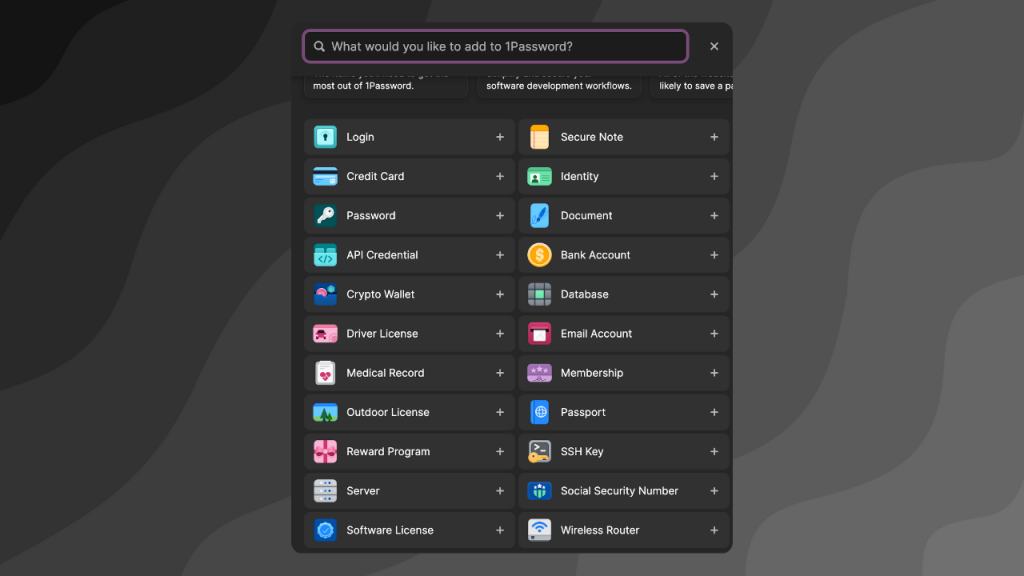The width and height of the screenshot is (1024, 576).
Task: Select the Credit Card icon
Action: pyautogui.click(x=325, y=176)
